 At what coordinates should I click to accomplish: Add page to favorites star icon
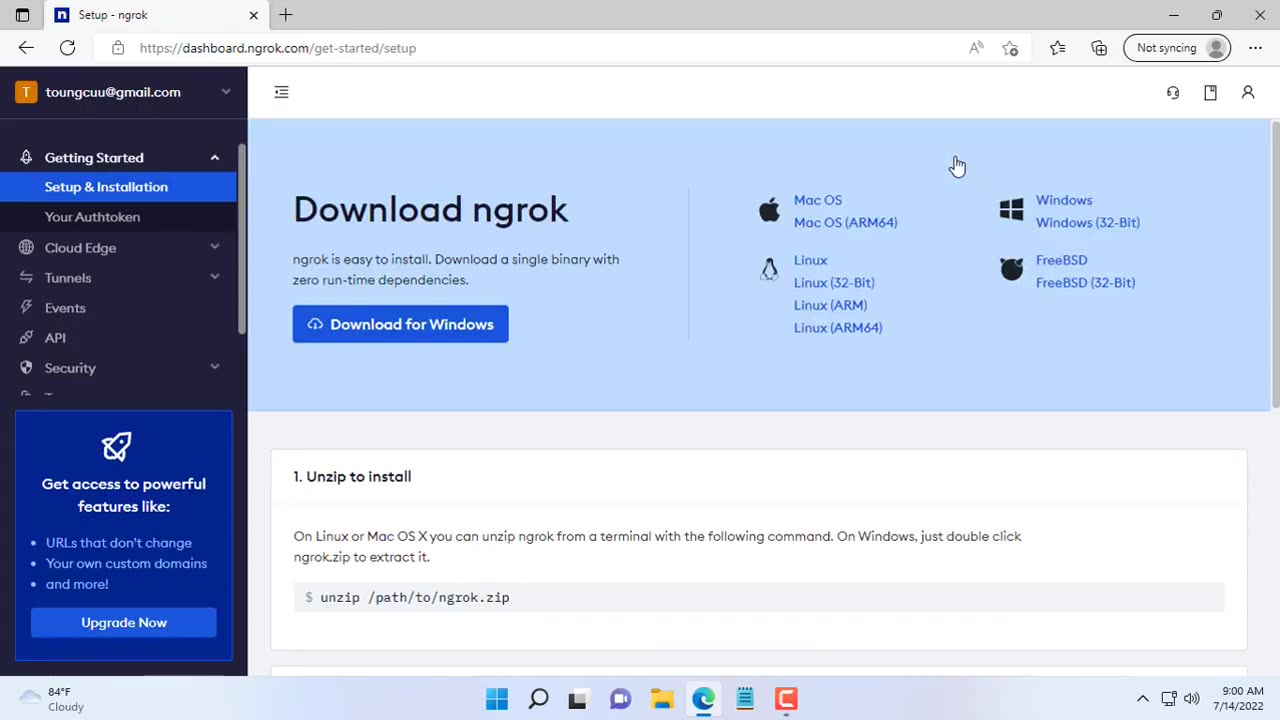point(1010,48)
